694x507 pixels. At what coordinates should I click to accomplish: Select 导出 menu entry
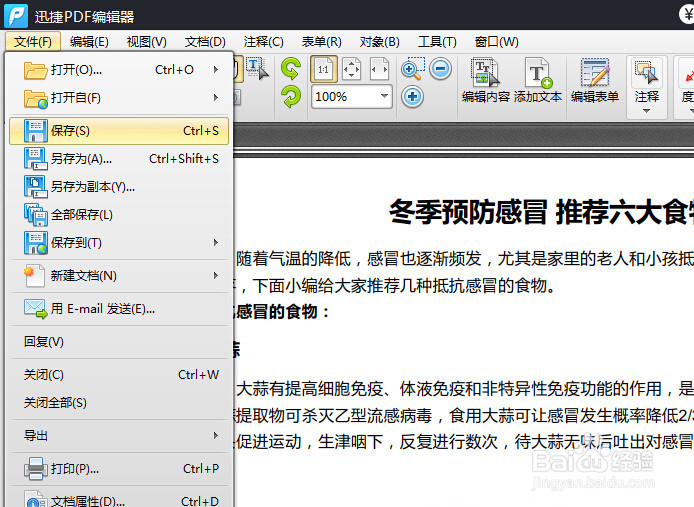pyautogui.click(x=119, y=435)
